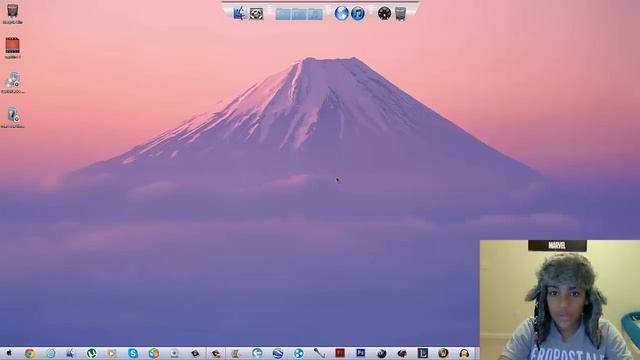
Task: Open the blue globe browser icon in top dock
Action: click(x=342, y=13)
